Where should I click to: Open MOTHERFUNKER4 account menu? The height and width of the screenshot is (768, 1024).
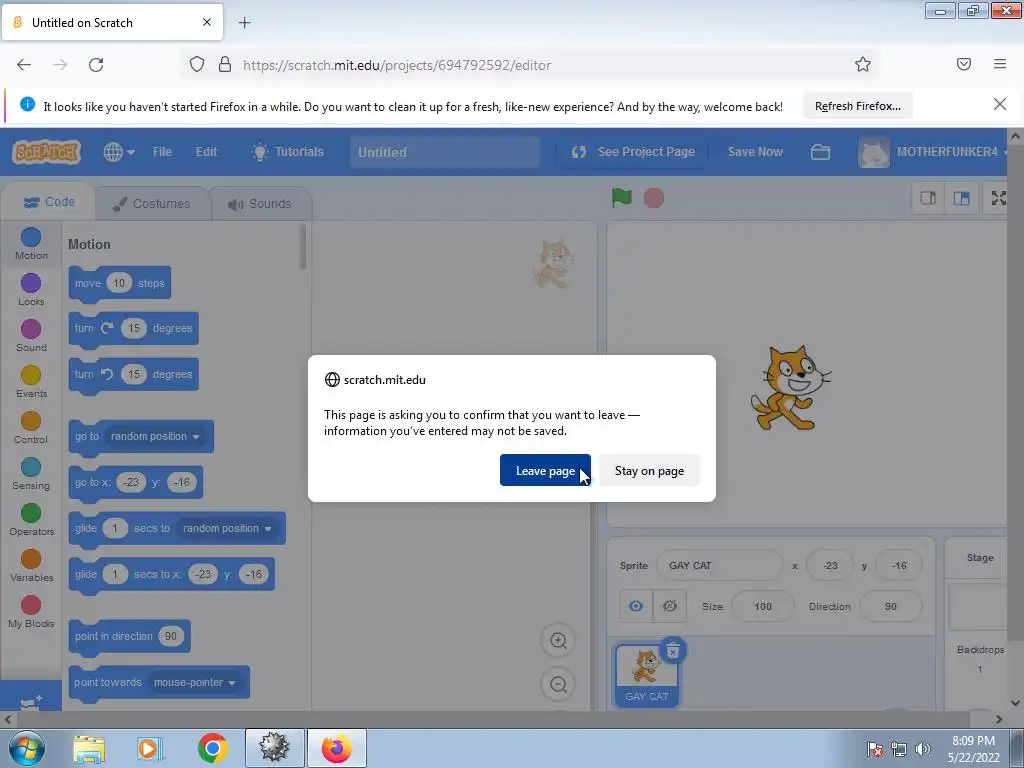pyautogui.click(x=934, y=152)
